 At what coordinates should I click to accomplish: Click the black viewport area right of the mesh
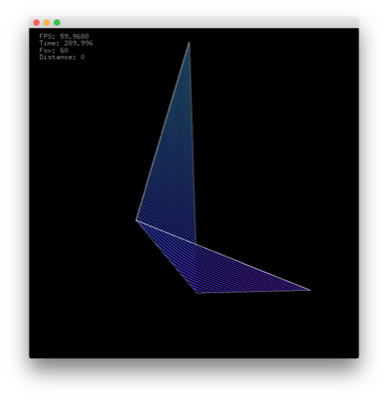point(283,150)
